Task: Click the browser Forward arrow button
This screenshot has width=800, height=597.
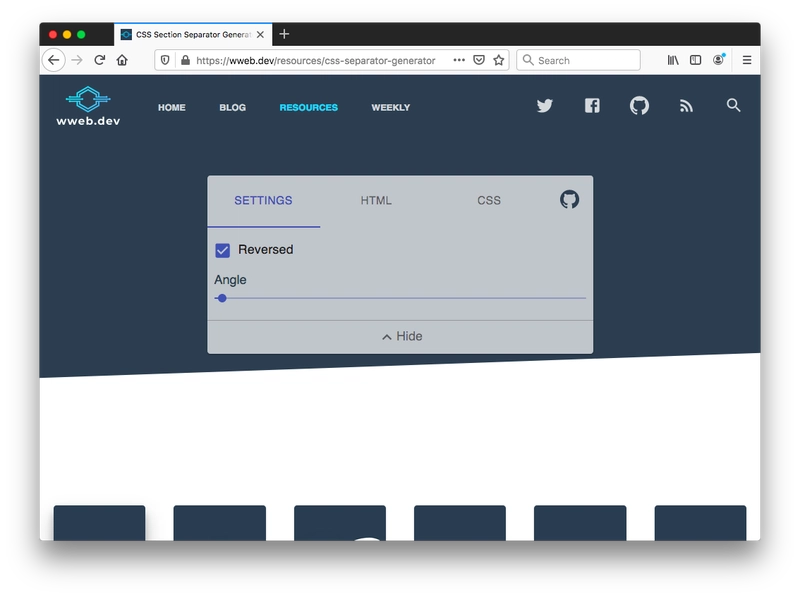Action: click(77, 60)
